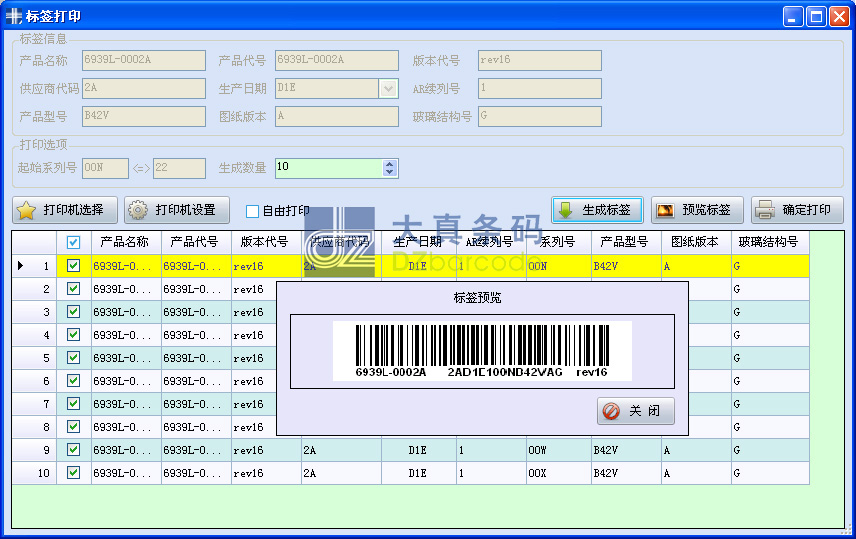Screen dimensions: 856x539
Task: Click the 产品代号 column header
Action: 196,242
